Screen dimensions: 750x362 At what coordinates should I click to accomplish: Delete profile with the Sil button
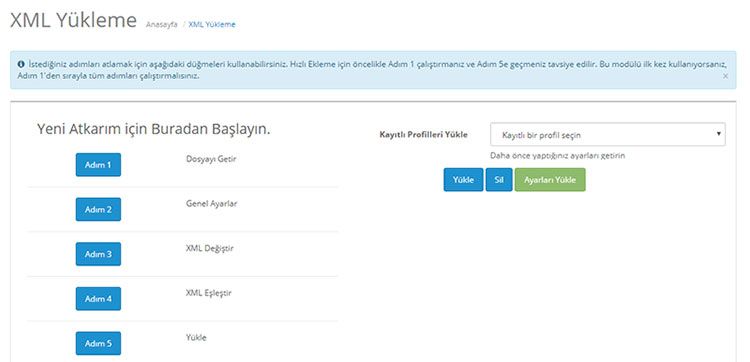point(499,180)
